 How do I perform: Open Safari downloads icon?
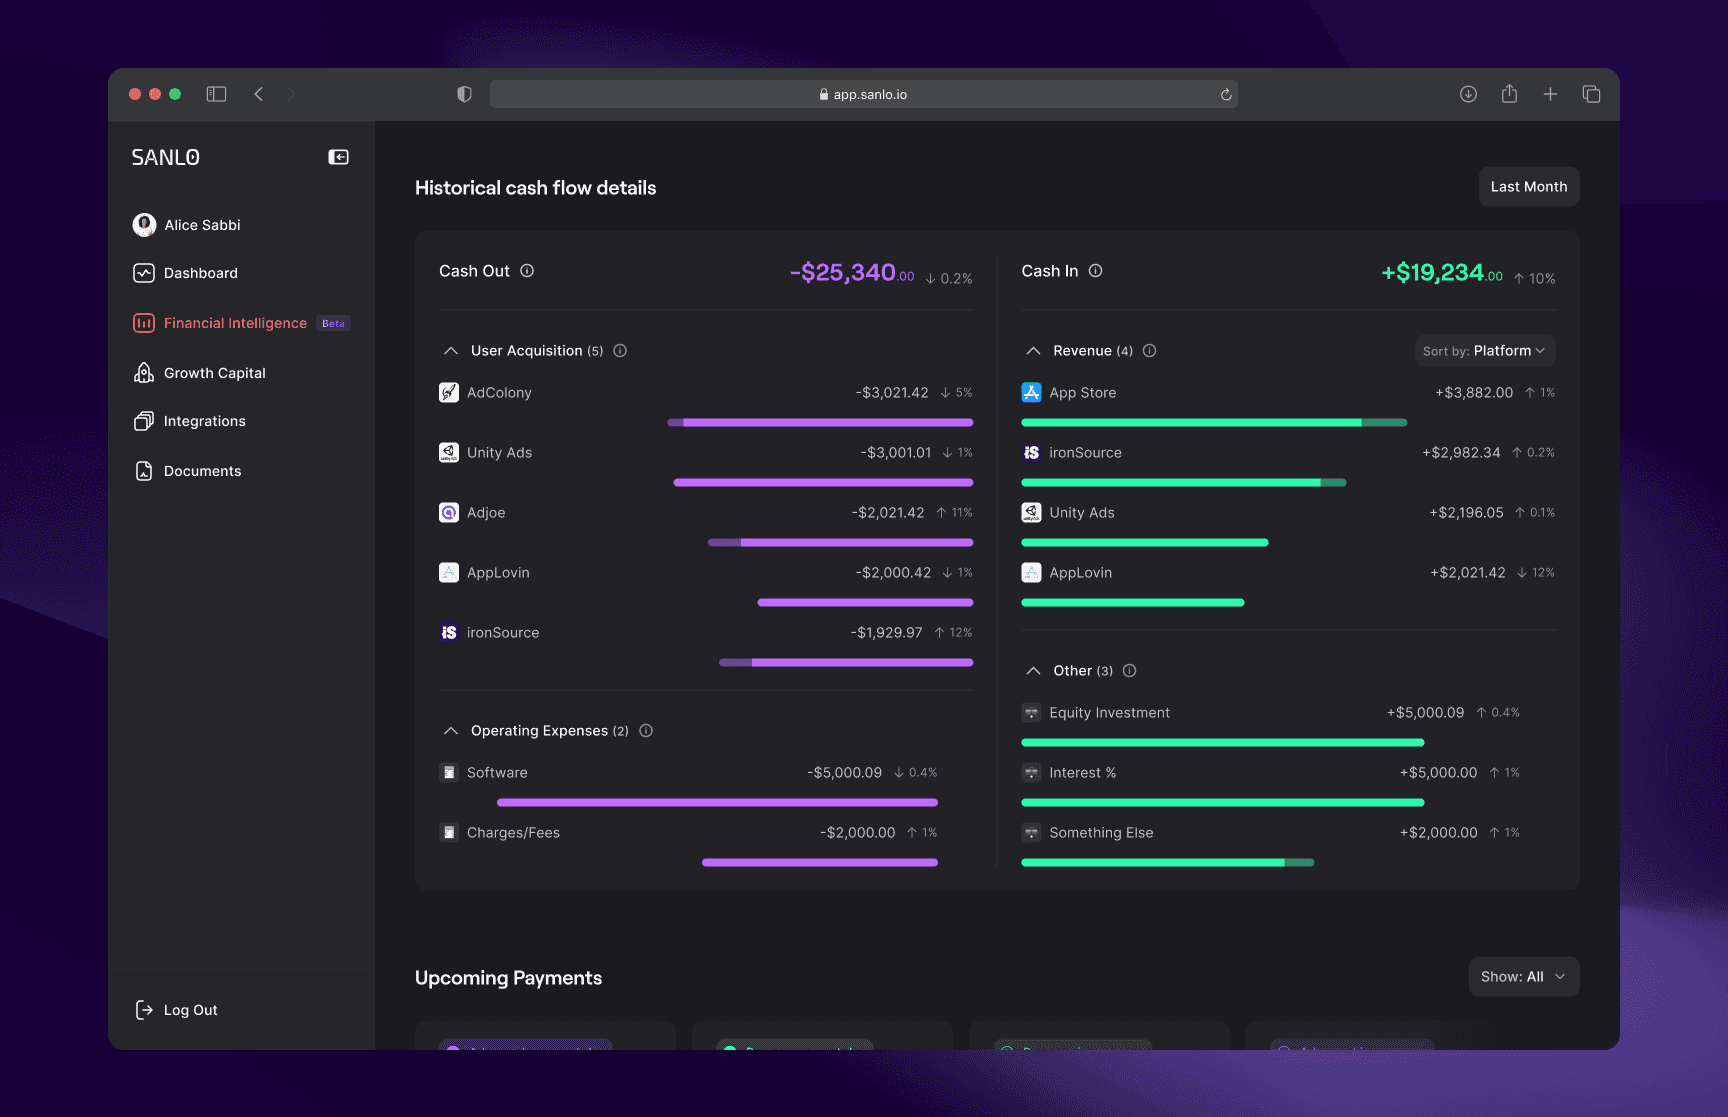(x=1468, y=94)
